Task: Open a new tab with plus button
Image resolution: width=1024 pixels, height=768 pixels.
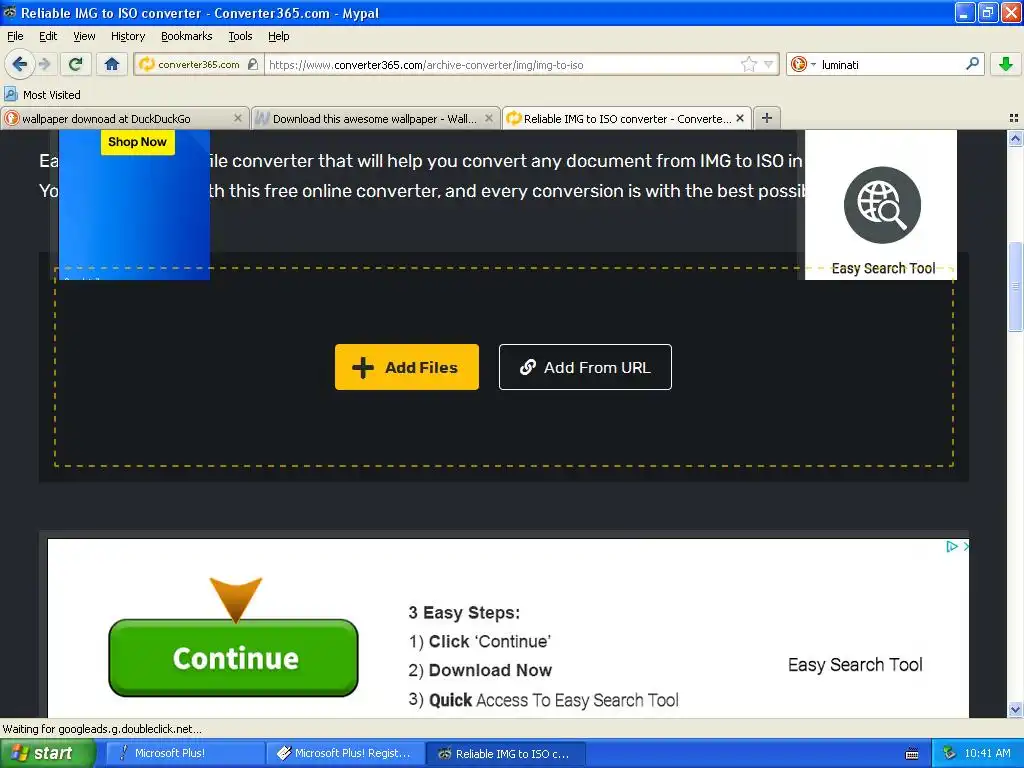Action: click(x=767, y=118)
